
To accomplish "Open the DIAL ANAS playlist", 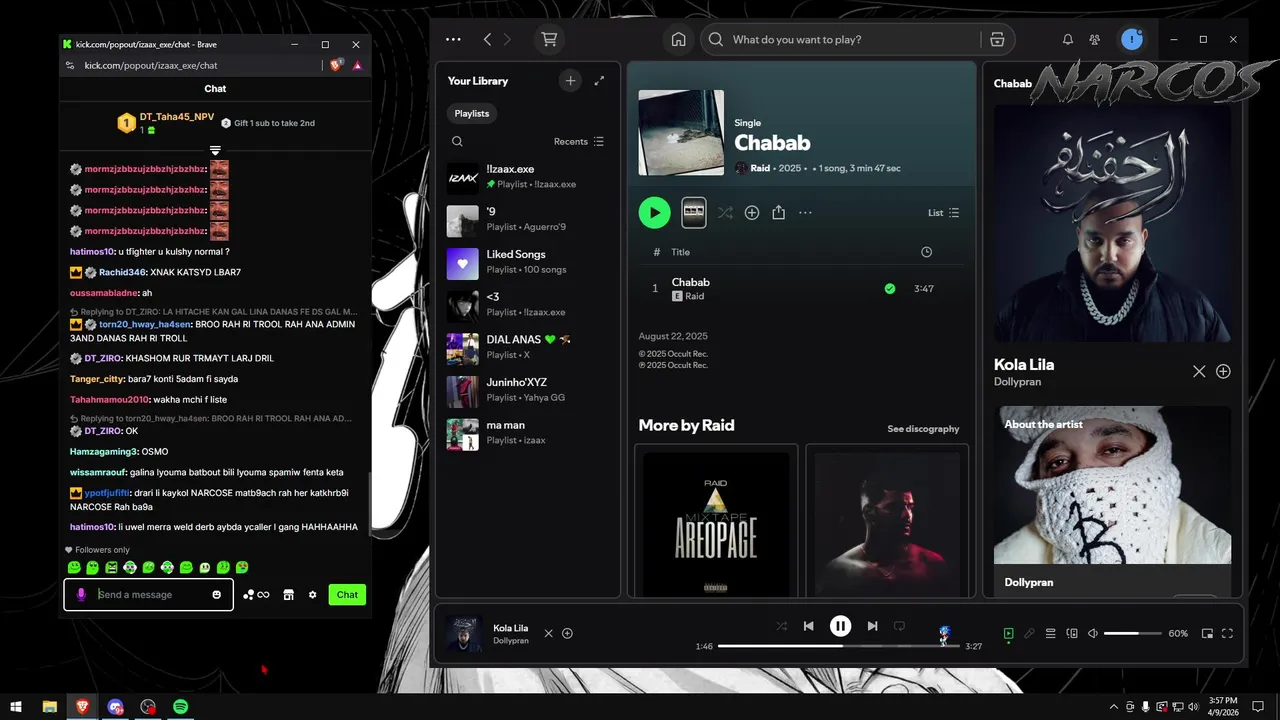I will [x=527, y=347].
